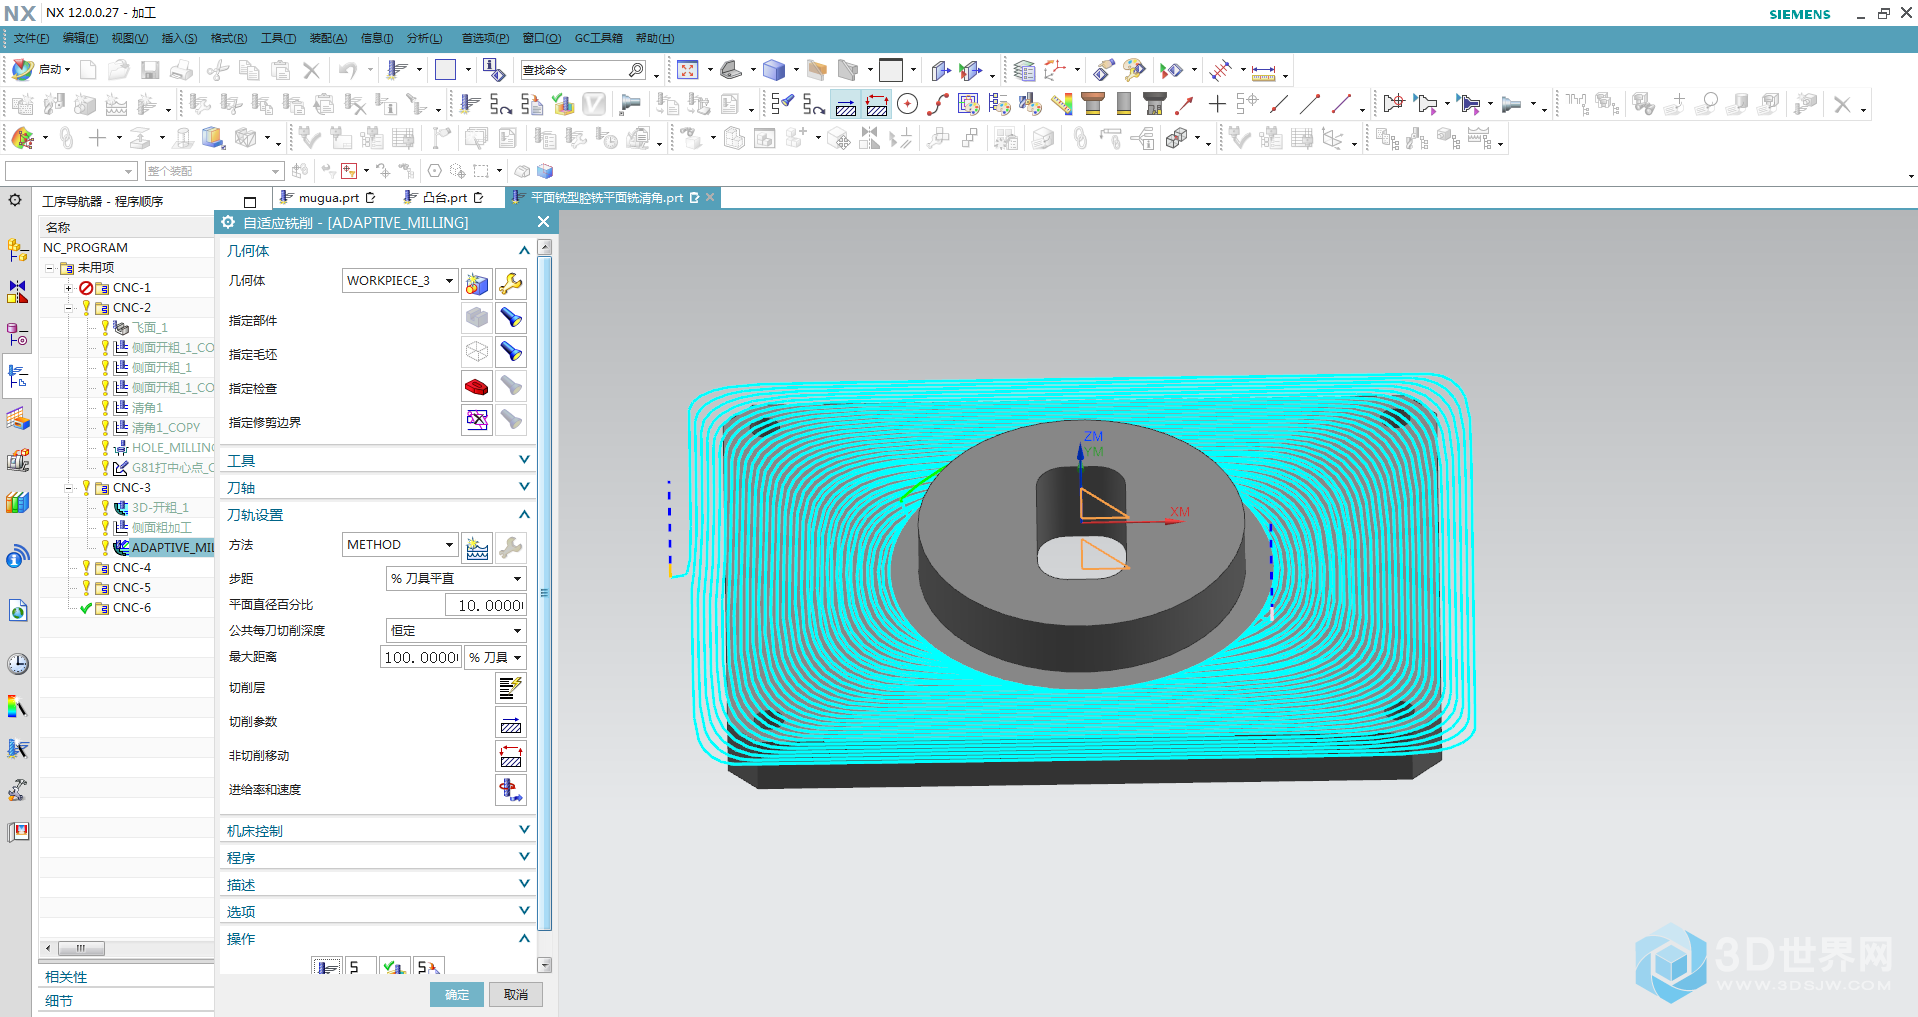Open the 几何体 WORKPIECE_3 dropdown
The height and width of the screenshot is (1017, 1918).
pyautogui.click(x=449, y=281)
